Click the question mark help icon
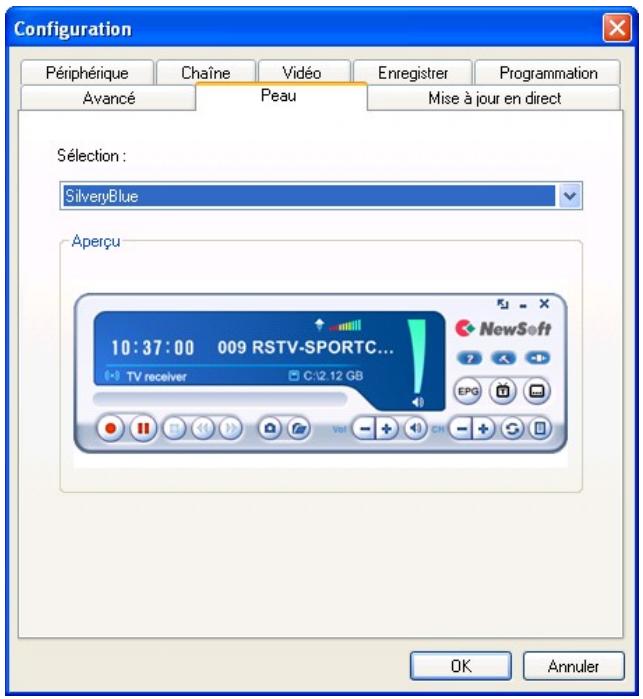Viewport: 643px width, 699px height. coord(470,358)
